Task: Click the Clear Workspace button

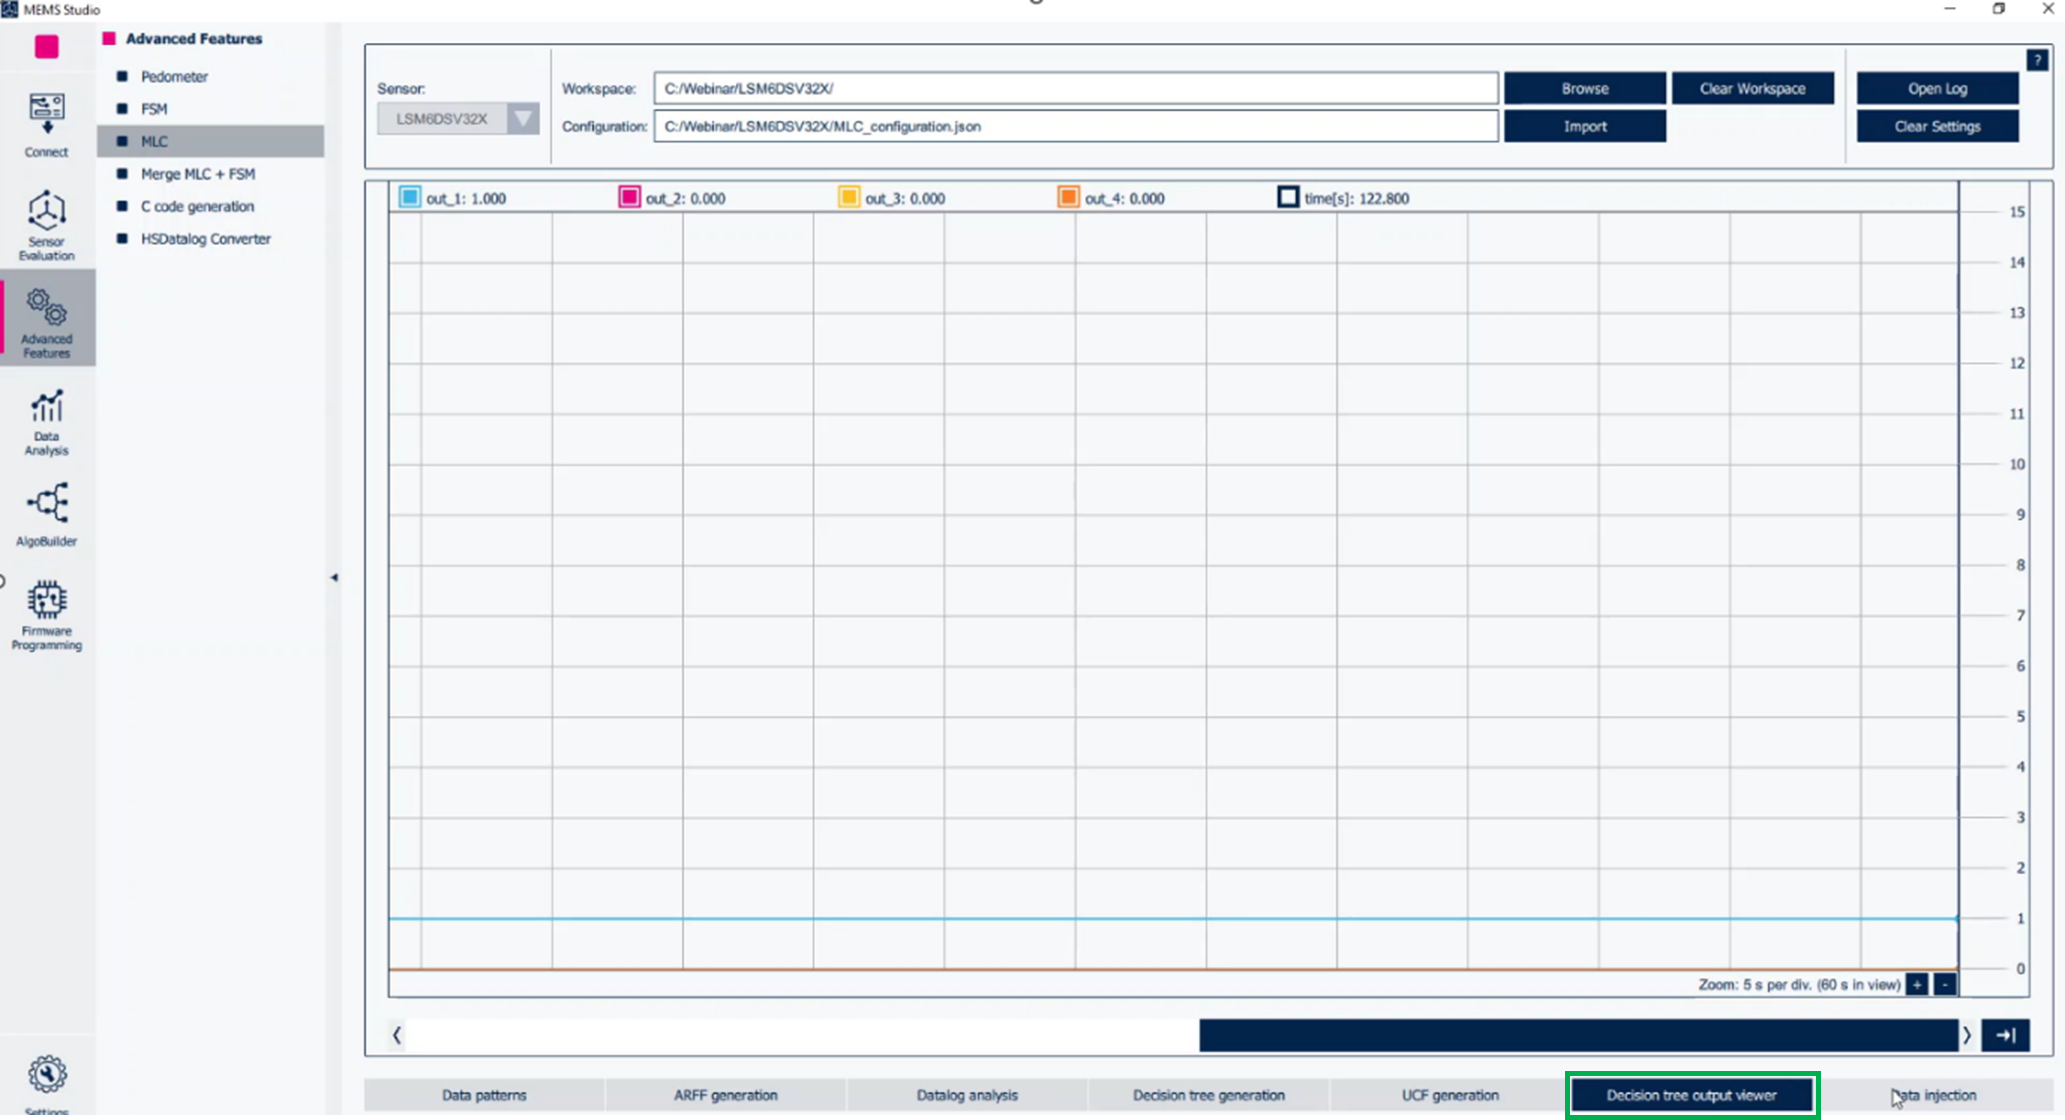Action: tap(1752, 88)
